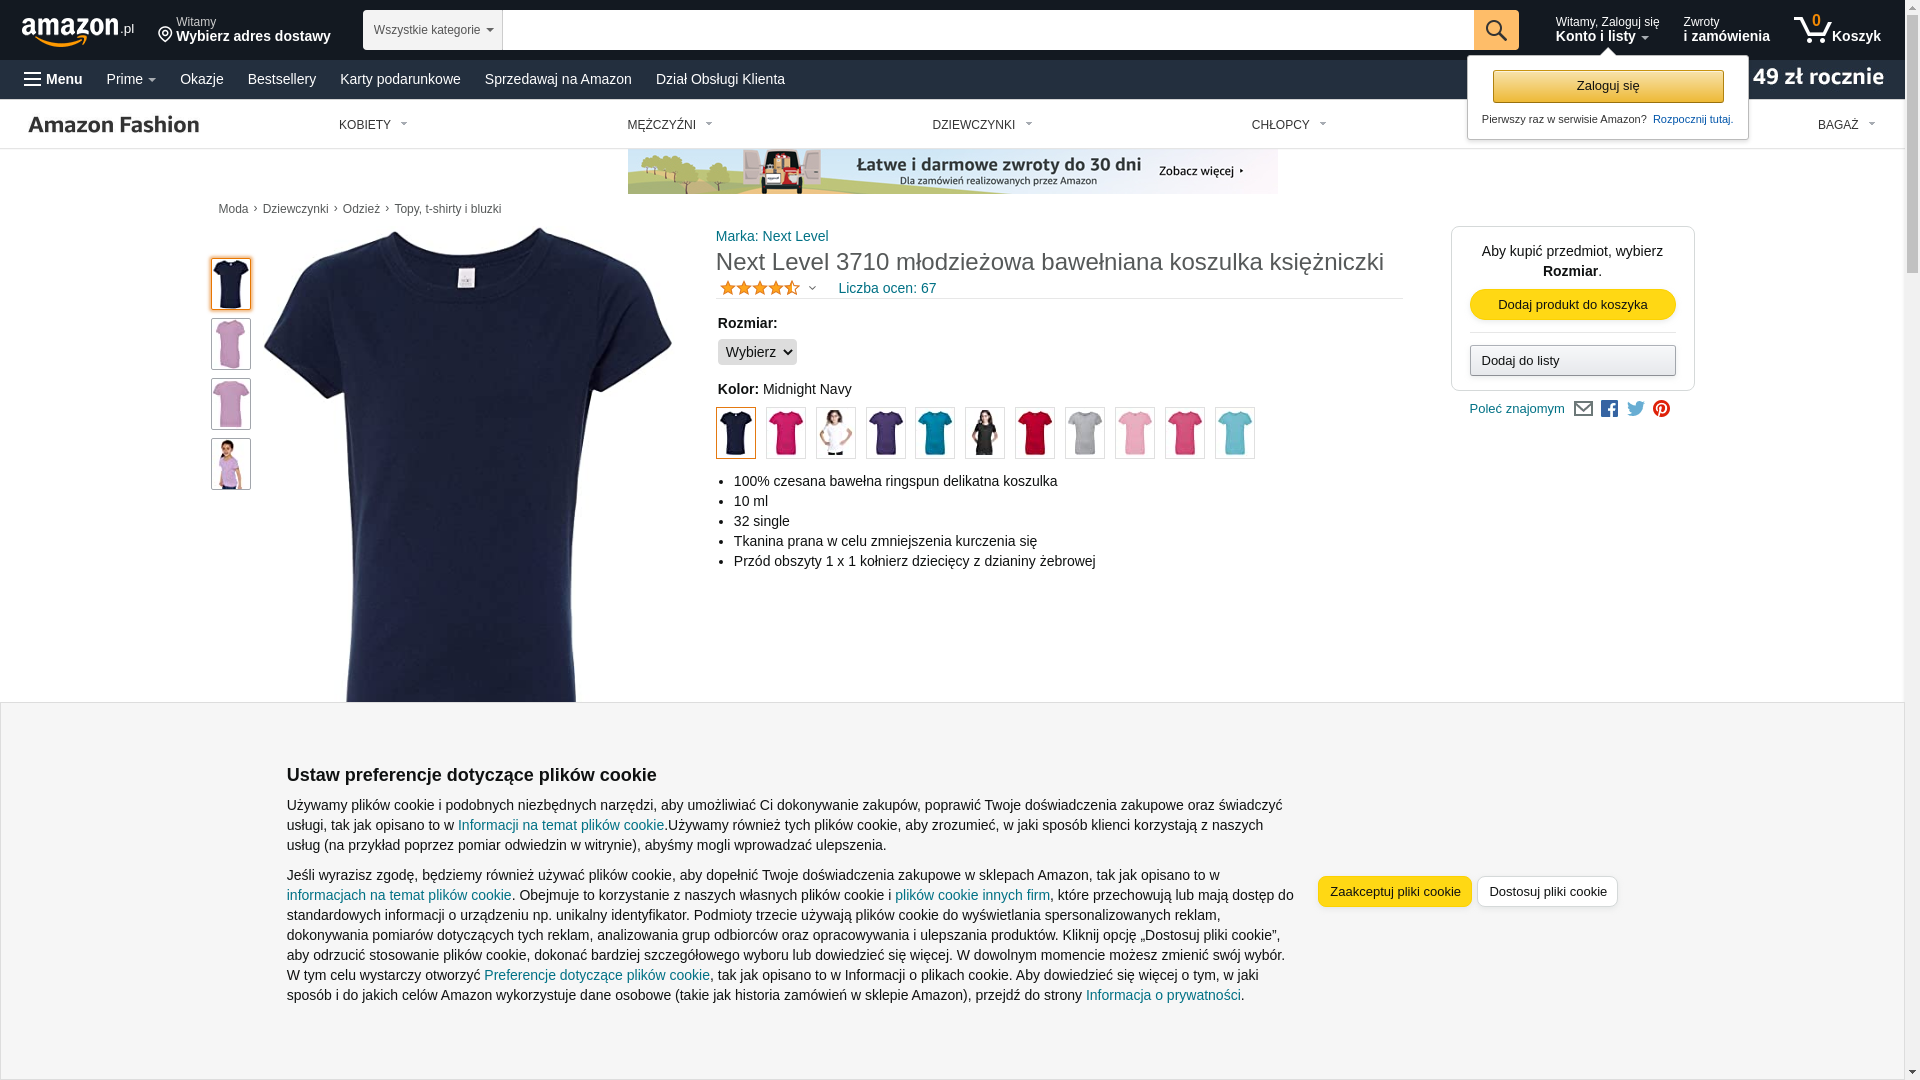Choose the turquoise blue shirt swatch
1920x1080 pixels.
[935, 433]
